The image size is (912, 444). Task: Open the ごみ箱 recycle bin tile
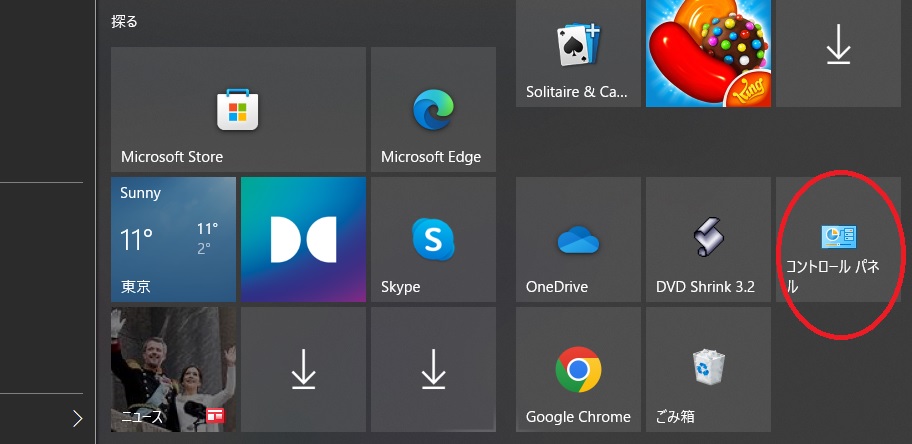click(x=708, y=370)
